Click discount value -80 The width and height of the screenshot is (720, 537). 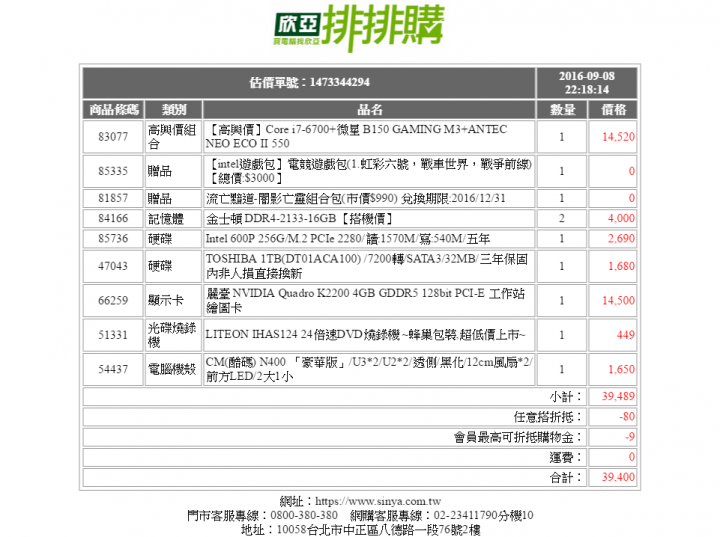[x=627, y=417]
